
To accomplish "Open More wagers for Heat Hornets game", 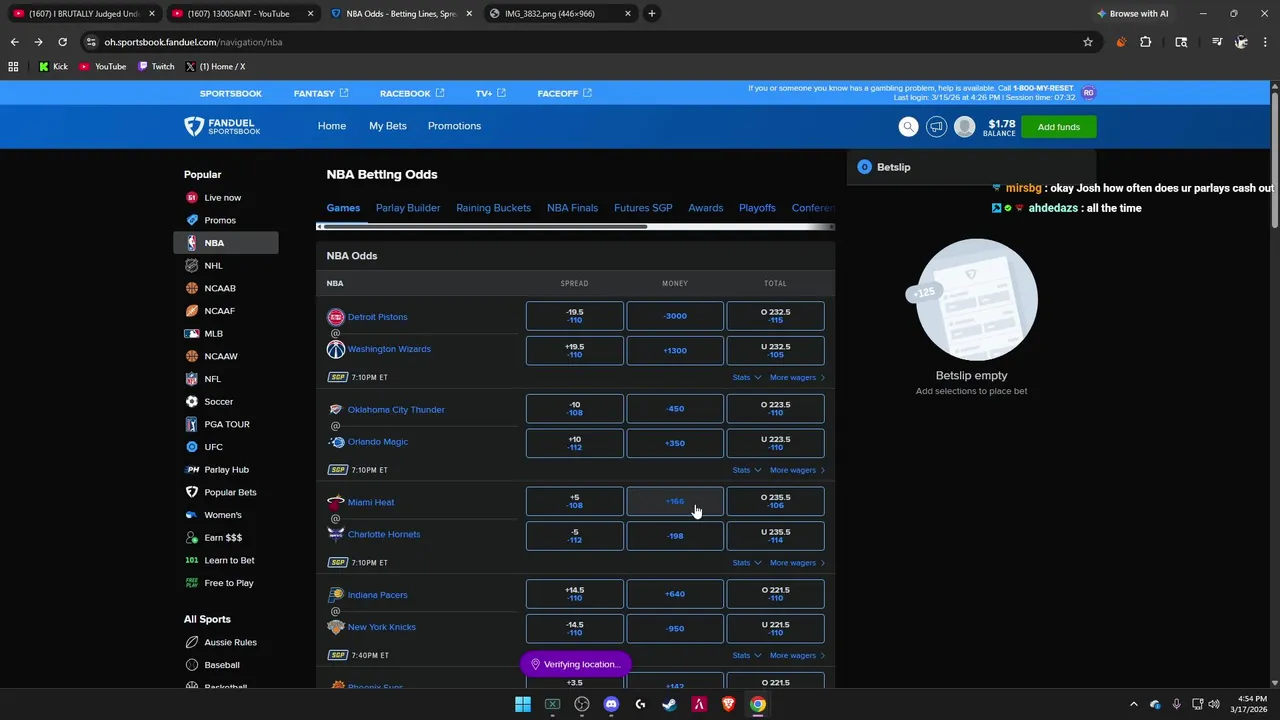I will pyautogui.click(x=797, y=562).
